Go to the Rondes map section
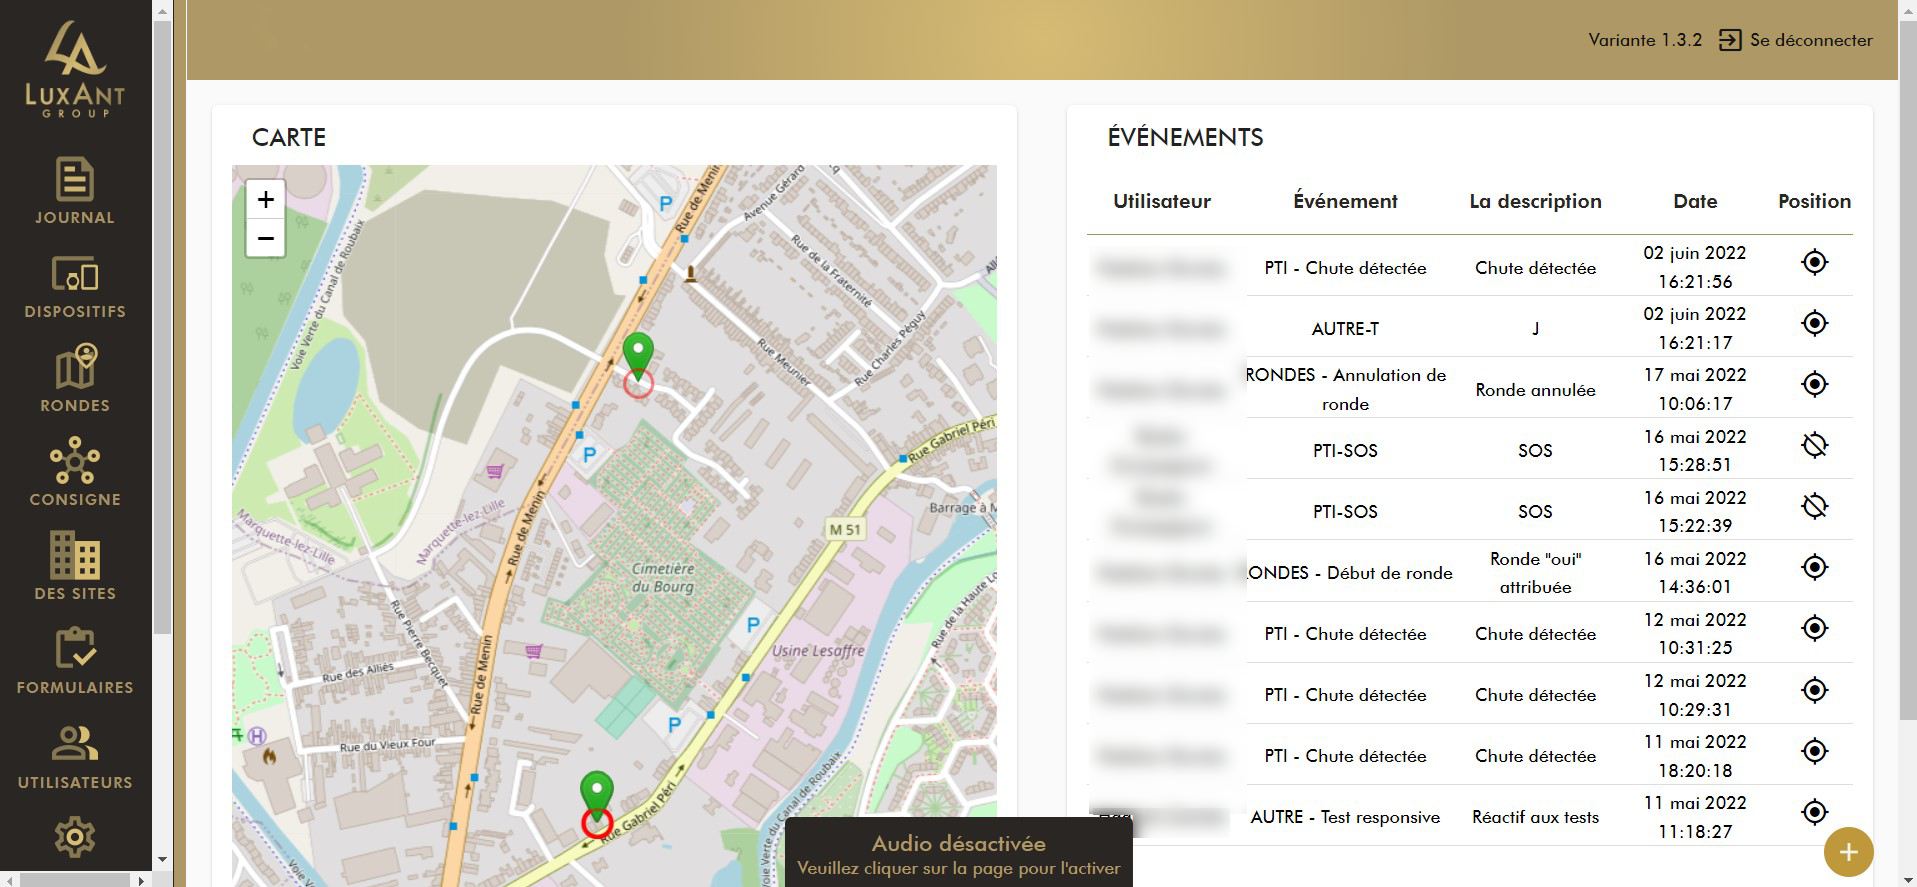 coord(75,379)
